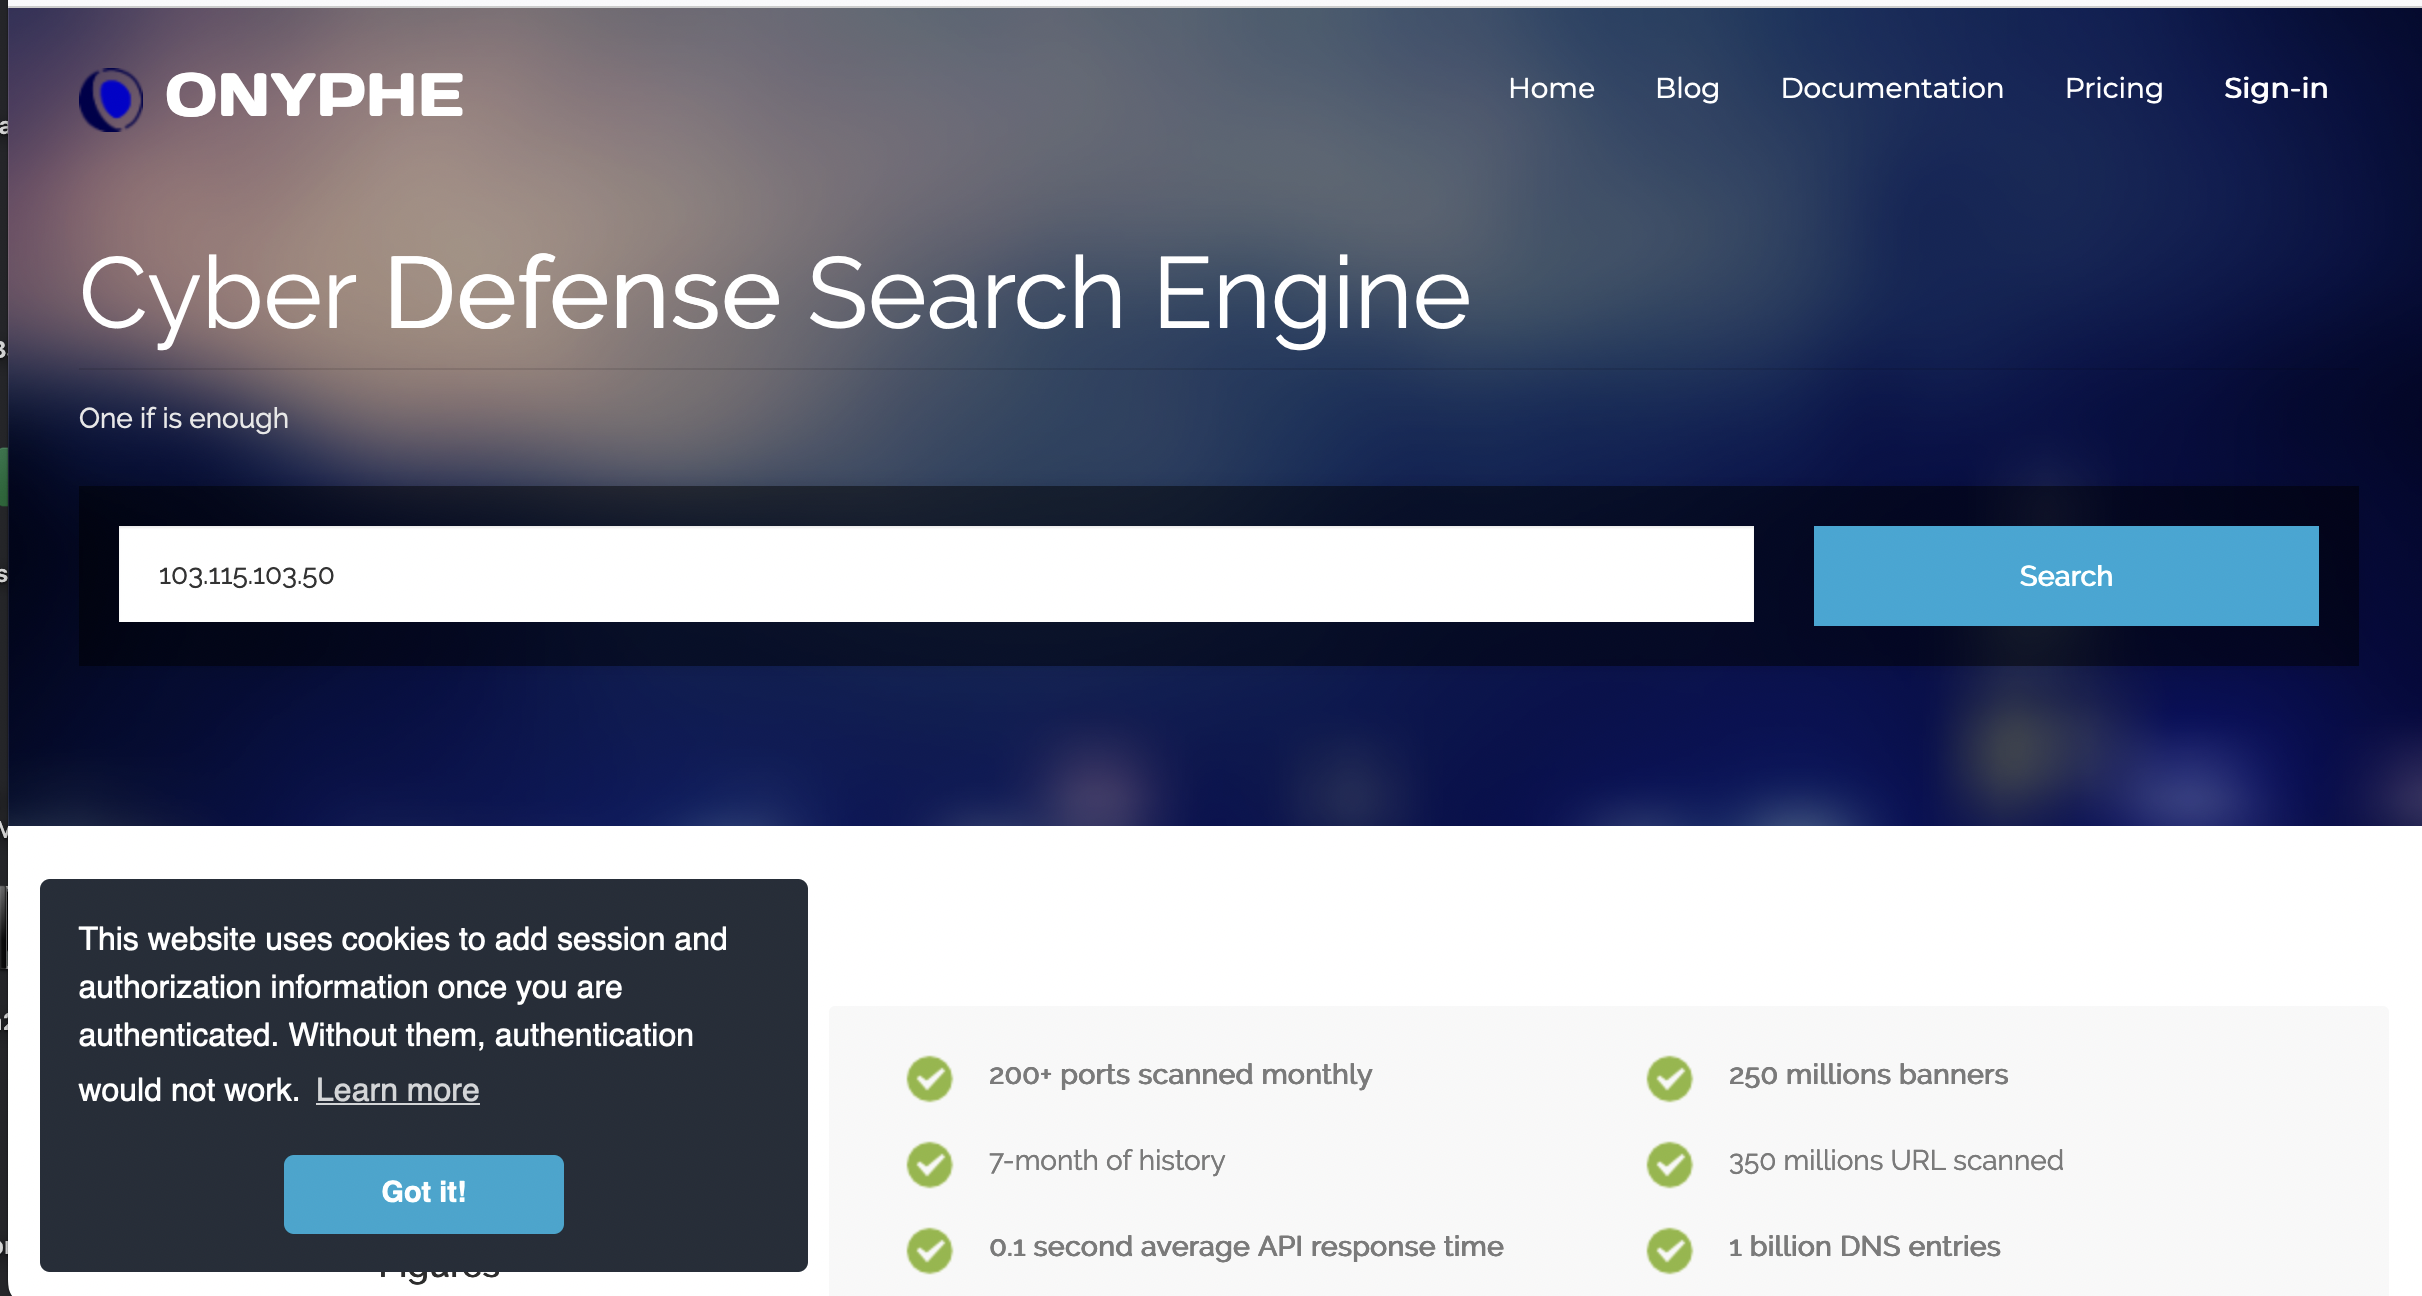The width and height of the screenshot is (2422, 1296).
Task: Follow the Learn more cookie link
Action: (x=398, y=1089)
